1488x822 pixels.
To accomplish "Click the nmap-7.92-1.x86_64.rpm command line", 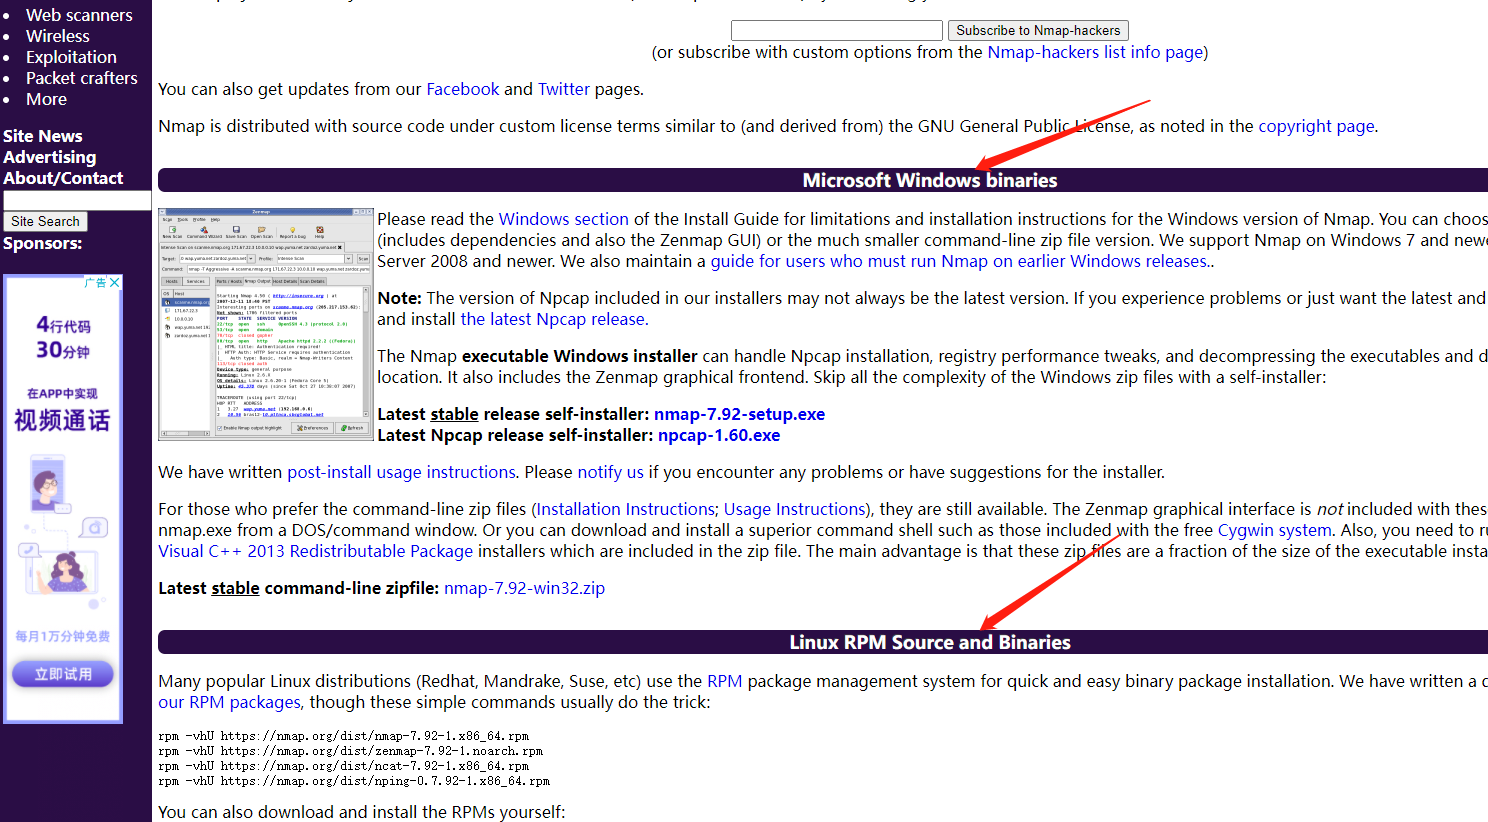I will tap(343, 736).
